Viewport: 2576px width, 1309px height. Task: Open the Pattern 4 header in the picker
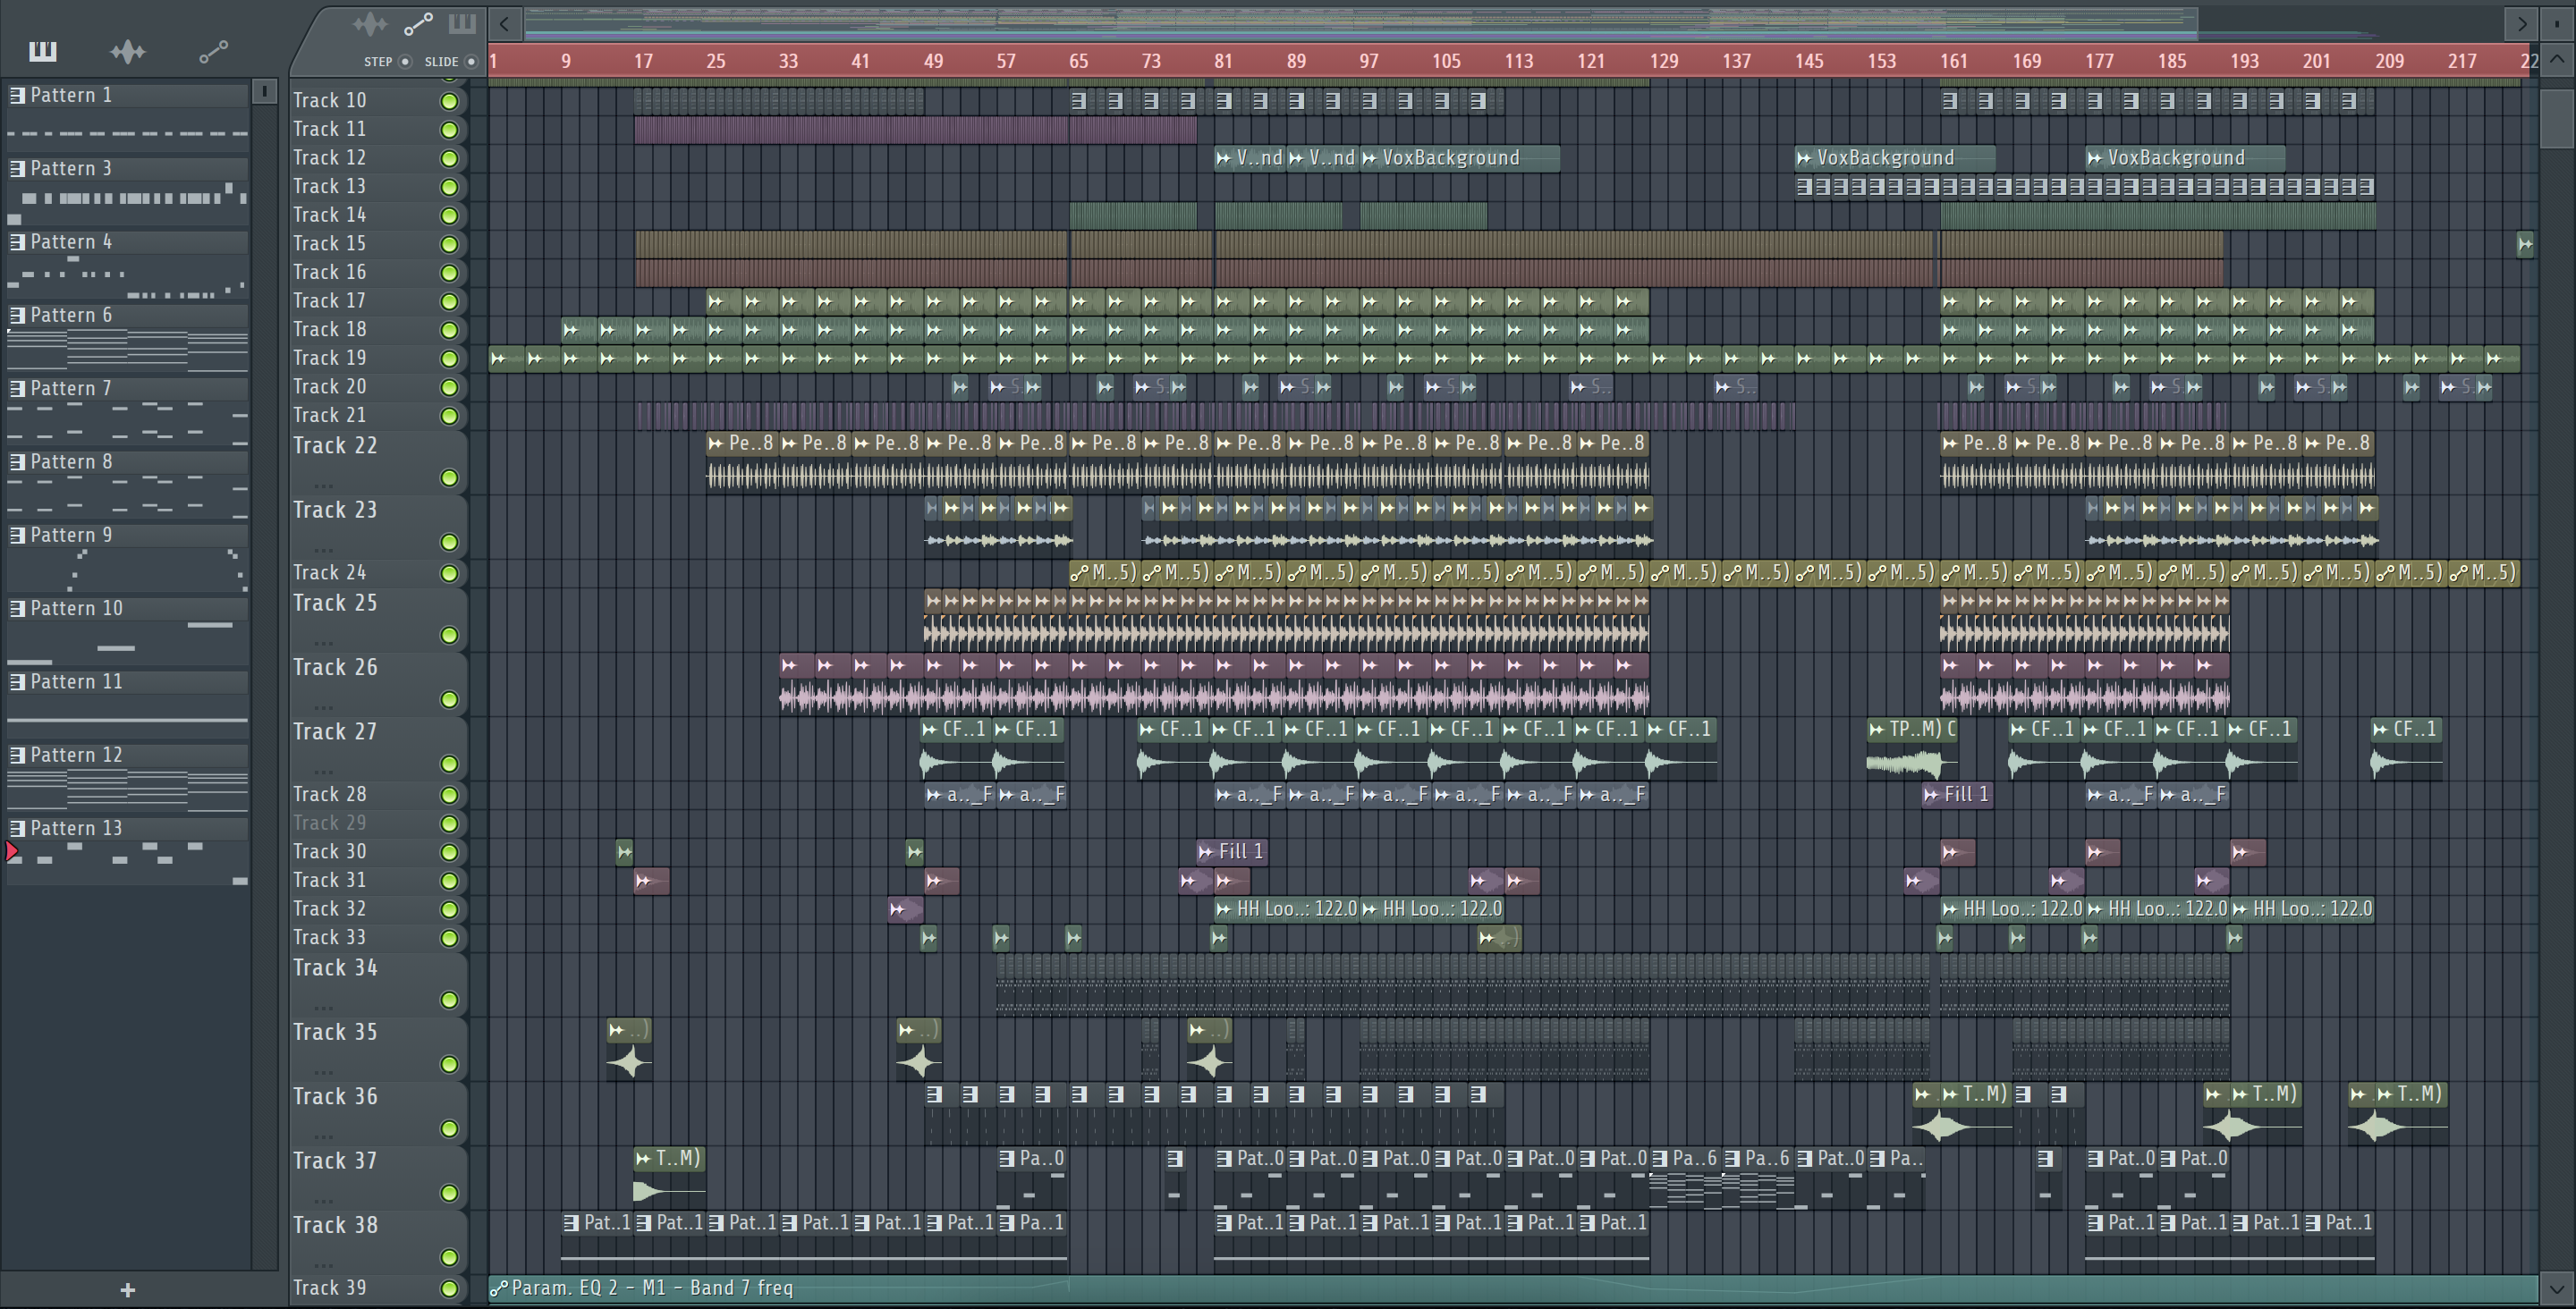tap(127, 242)
